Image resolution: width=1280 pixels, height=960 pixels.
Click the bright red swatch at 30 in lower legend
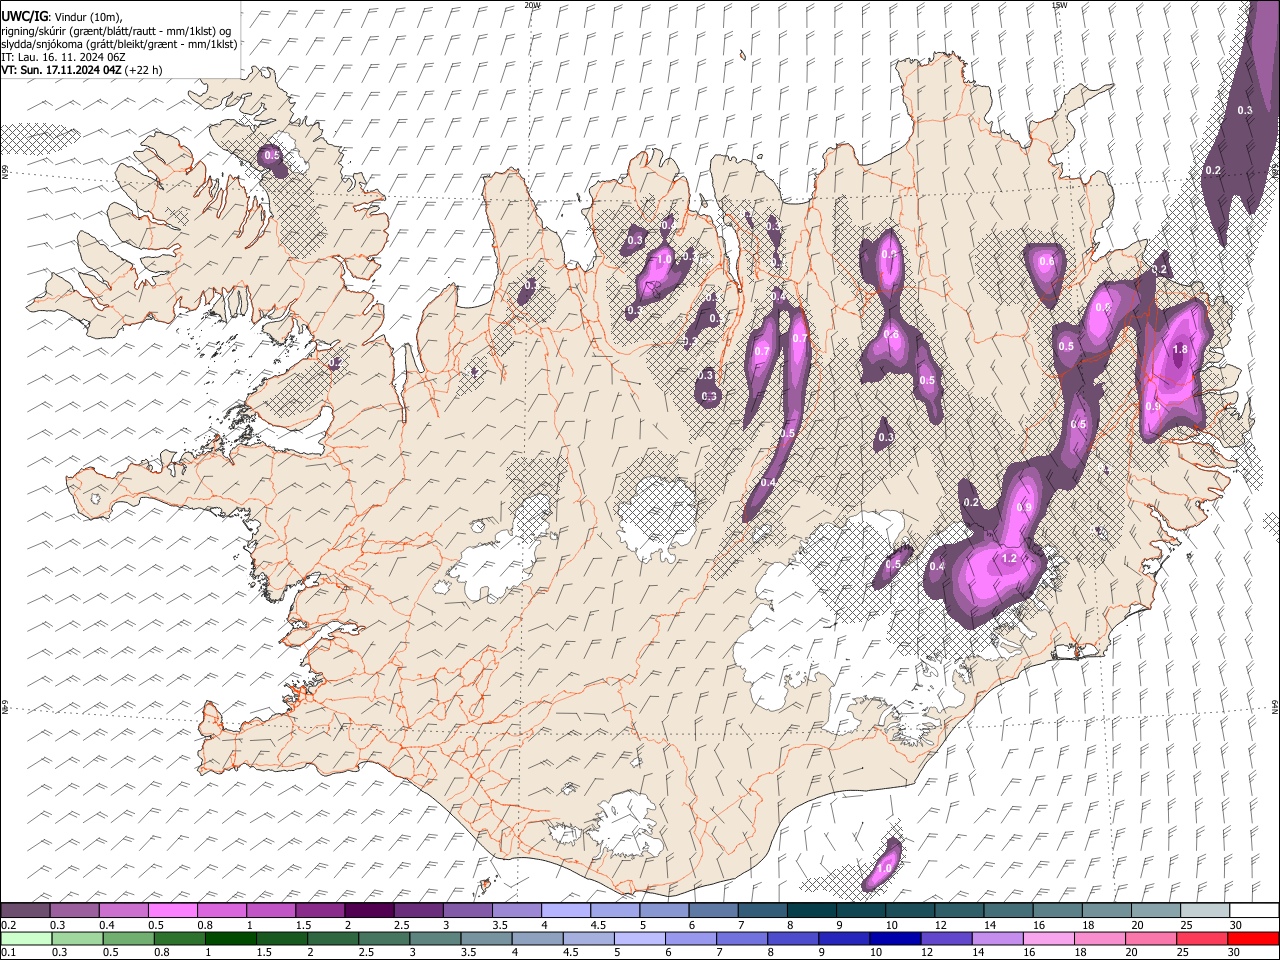pos(1253,938)
